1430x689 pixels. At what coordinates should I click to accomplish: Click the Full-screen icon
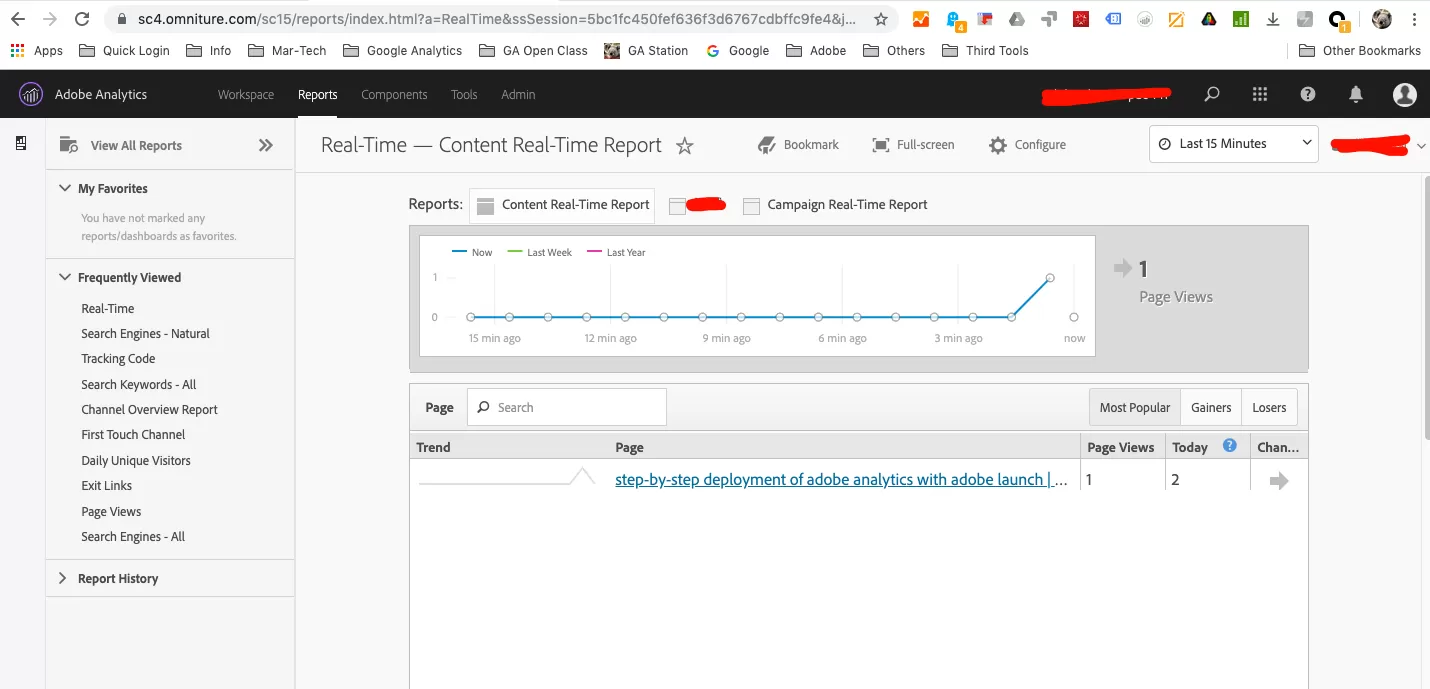click(x=881, y=145)
